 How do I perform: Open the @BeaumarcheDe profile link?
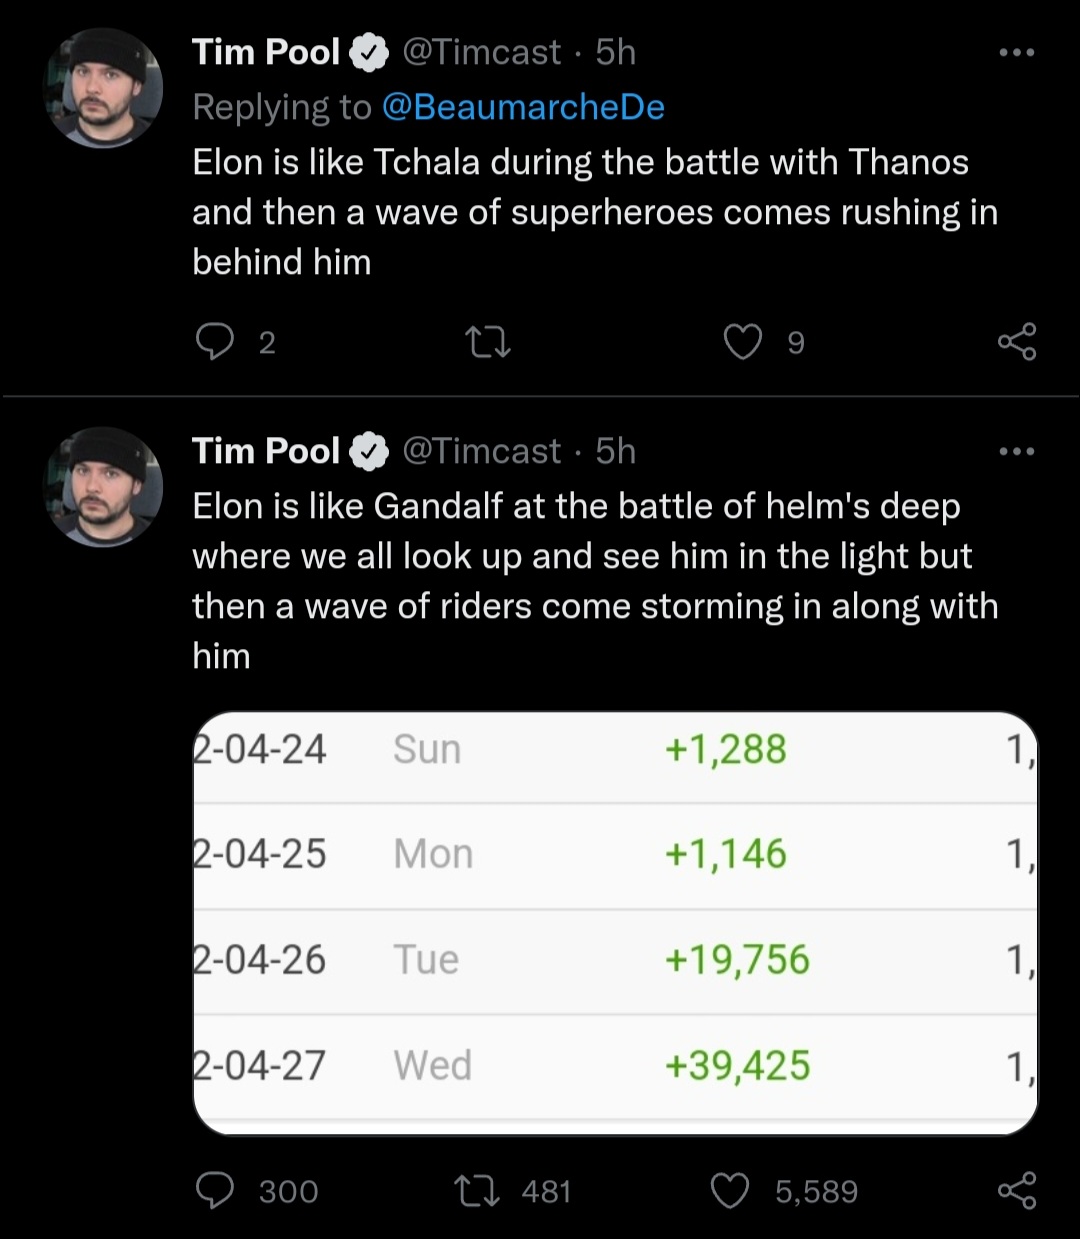point(523,107)
